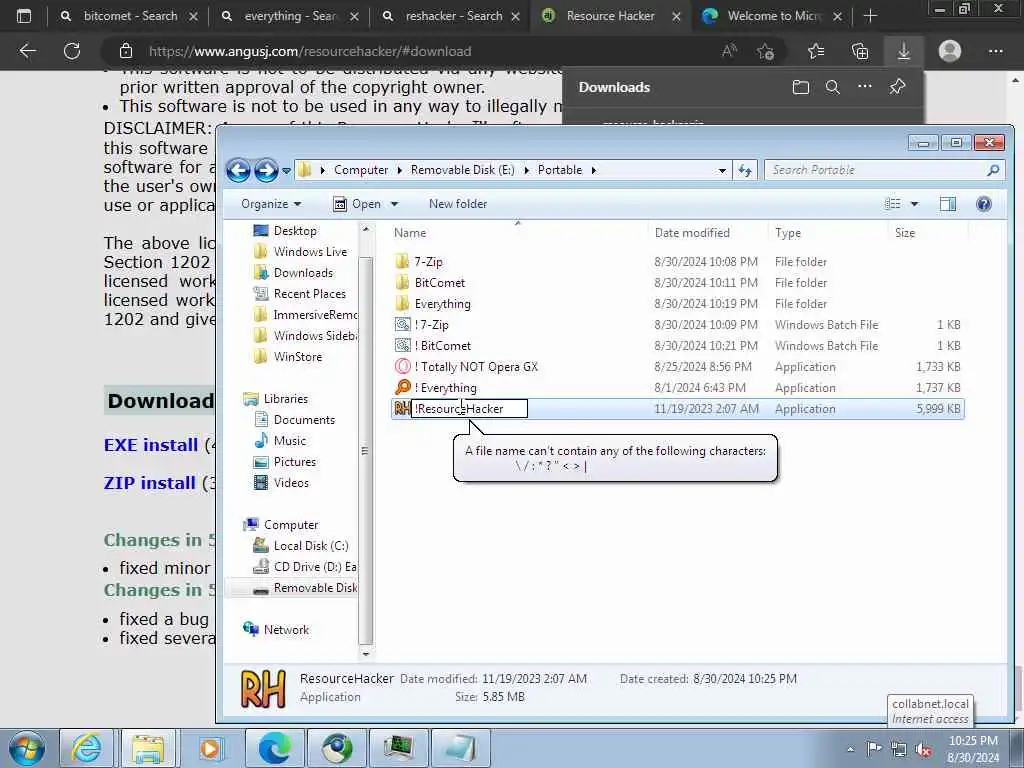Click ZIP install link on webpage
The height and width of the screenshot is (768, 1024).
(x=150, y=483)
